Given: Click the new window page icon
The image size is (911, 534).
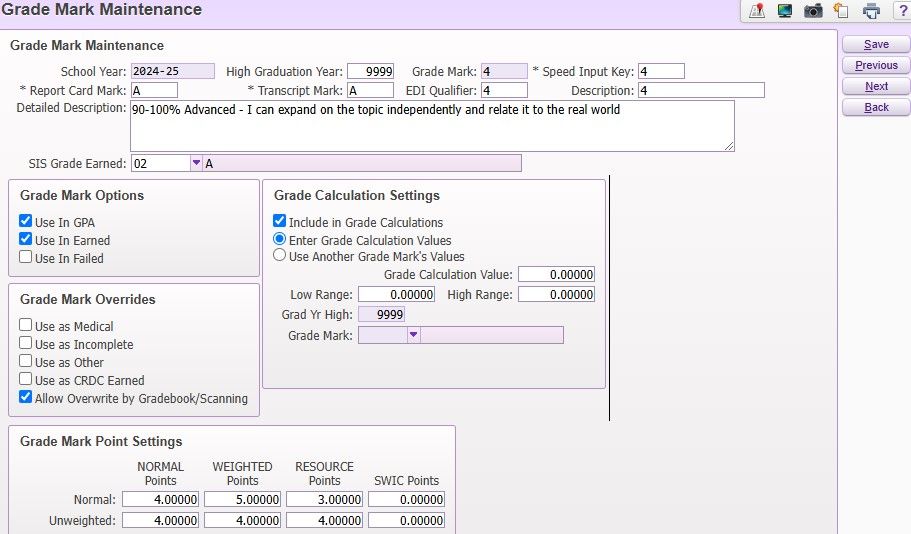Looking at the screenshot, I should (841, 11).
